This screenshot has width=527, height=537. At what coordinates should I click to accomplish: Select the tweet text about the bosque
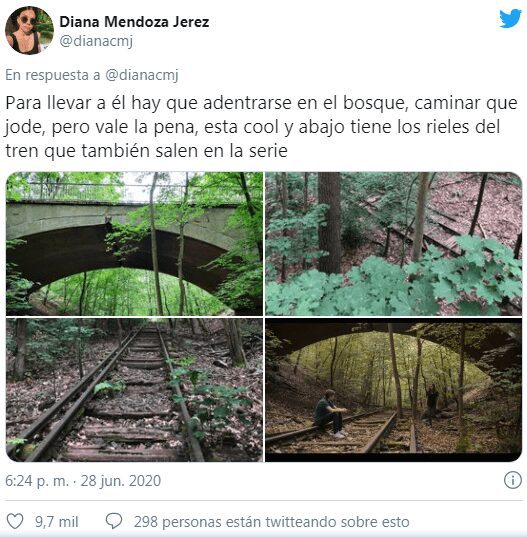261,127
